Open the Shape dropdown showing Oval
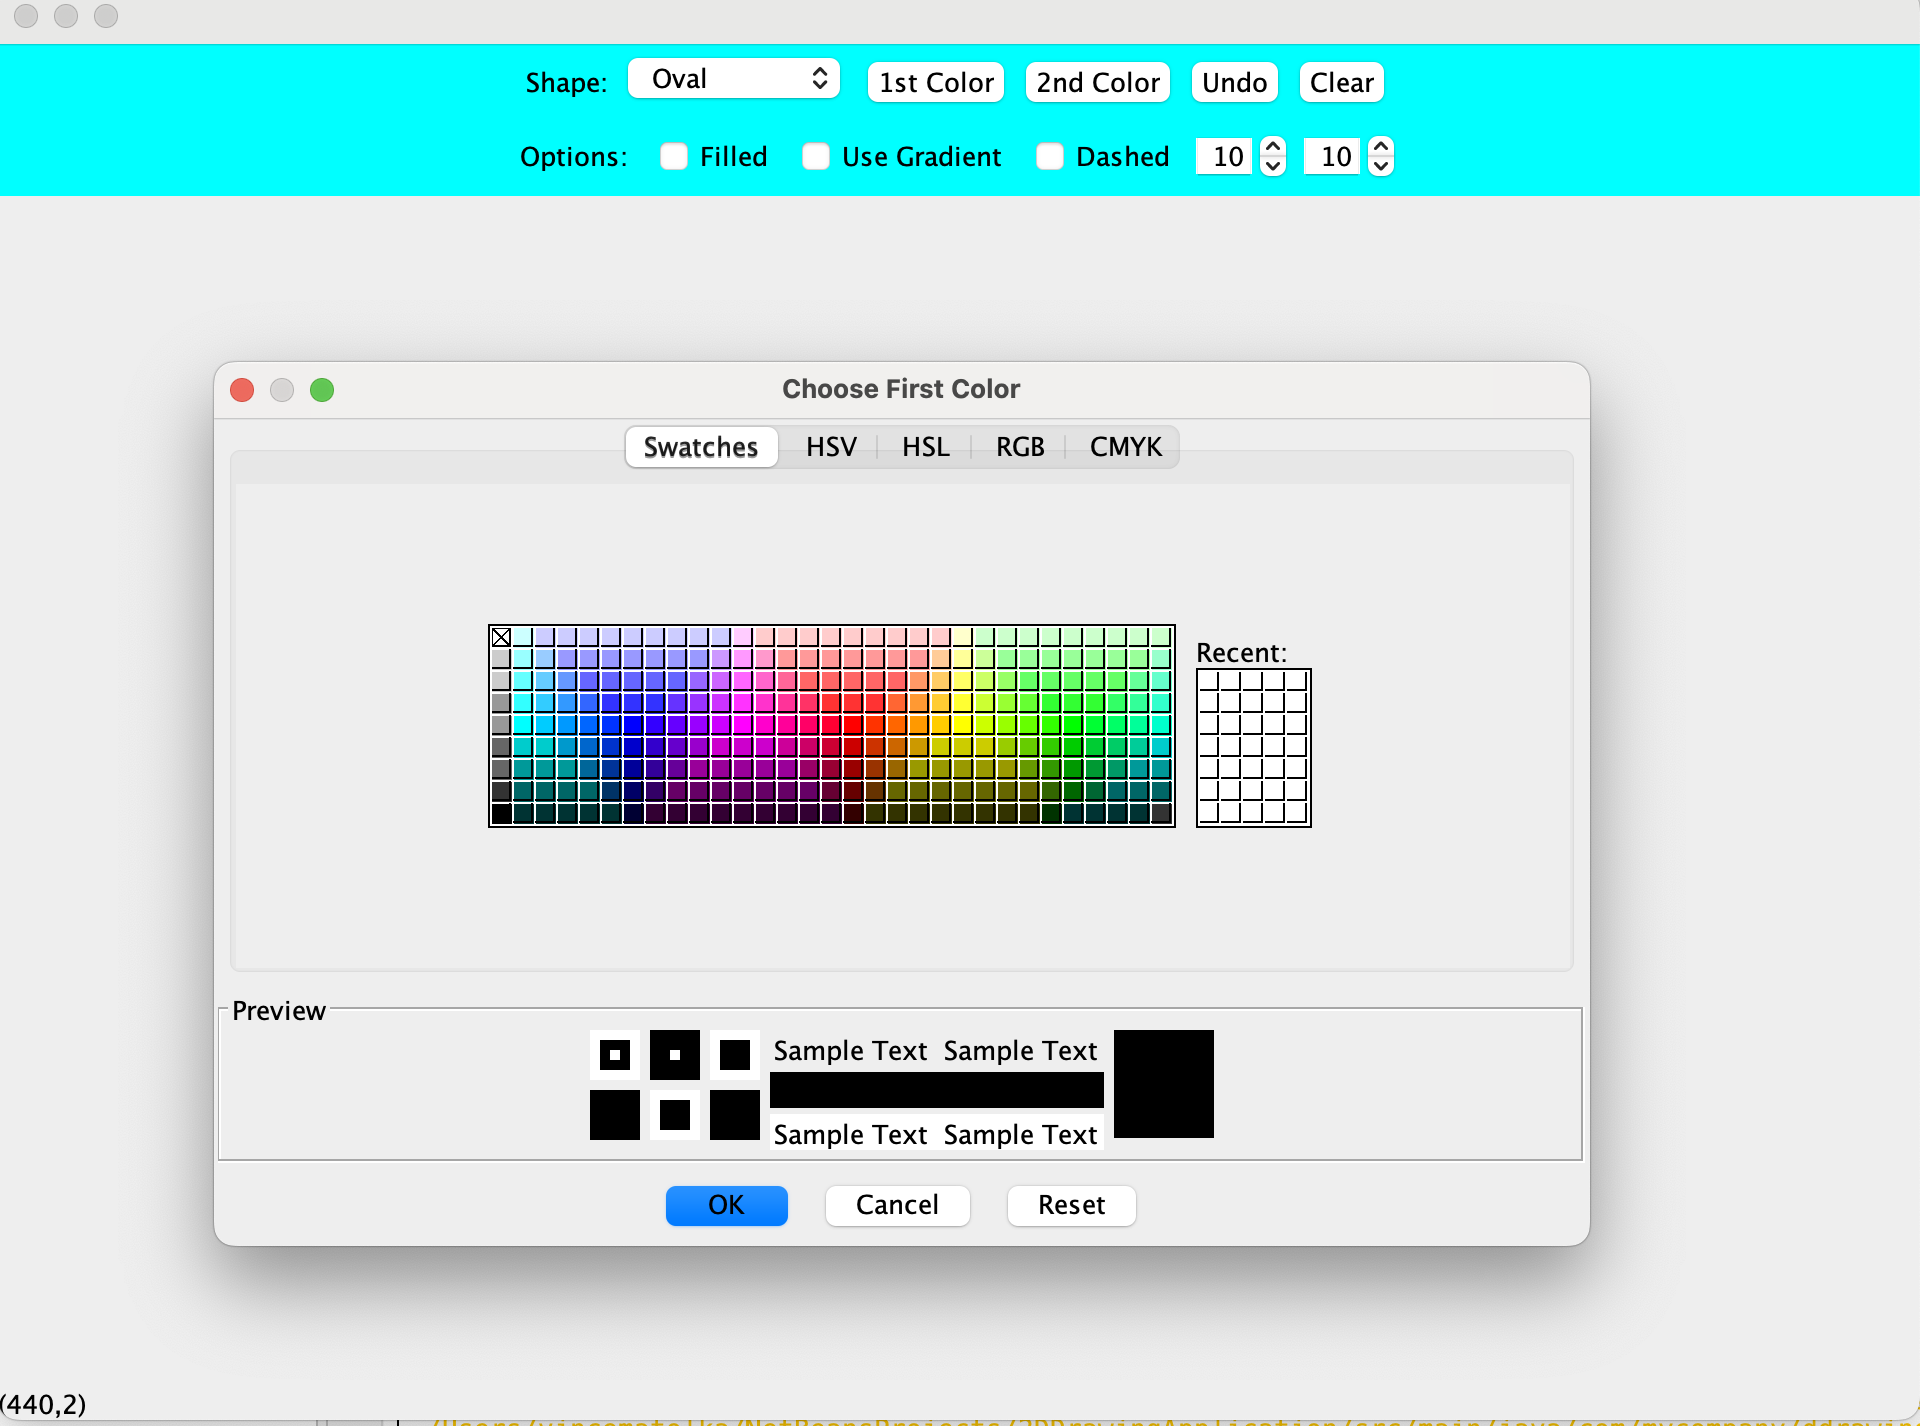 (x=734, y=79)
